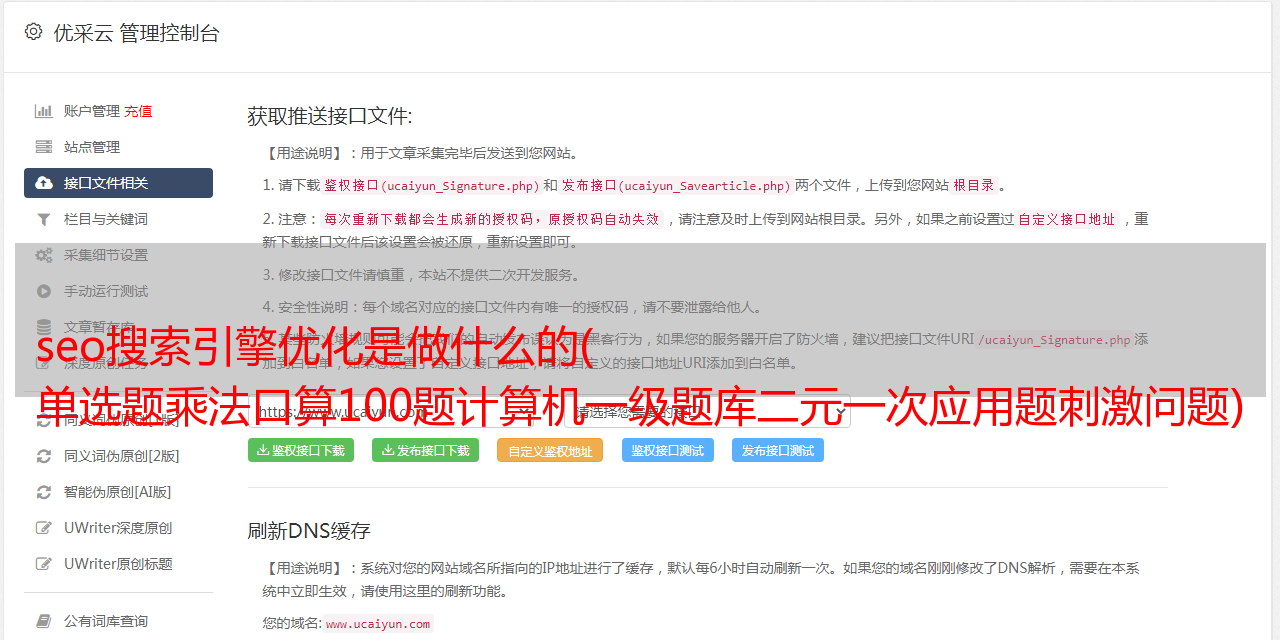This screenshot has height=640, width=1280.
Task: Click the 获取推送接口文件 heading
Action: click(x=330, y=116)
